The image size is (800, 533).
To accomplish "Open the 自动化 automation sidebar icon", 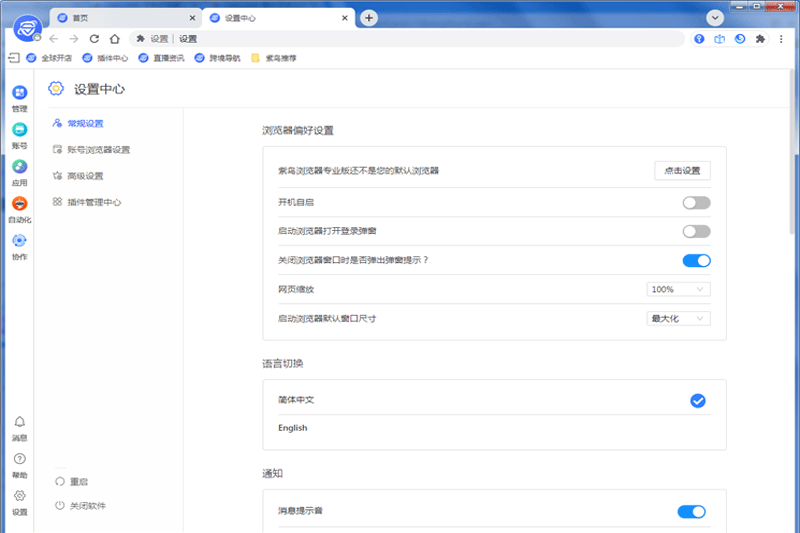I will pos(19,205).
